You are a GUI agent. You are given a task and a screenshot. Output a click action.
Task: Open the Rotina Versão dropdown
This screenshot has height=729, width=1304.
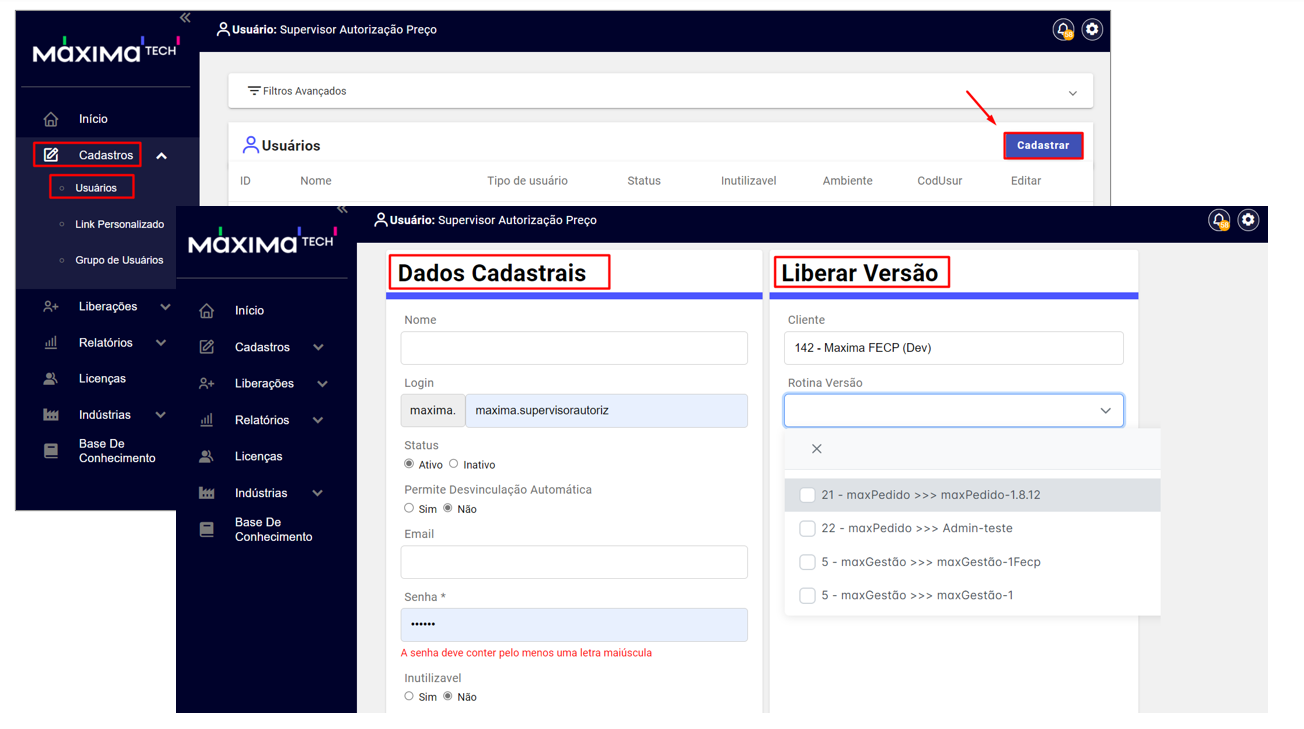click(x=953, y=411)
